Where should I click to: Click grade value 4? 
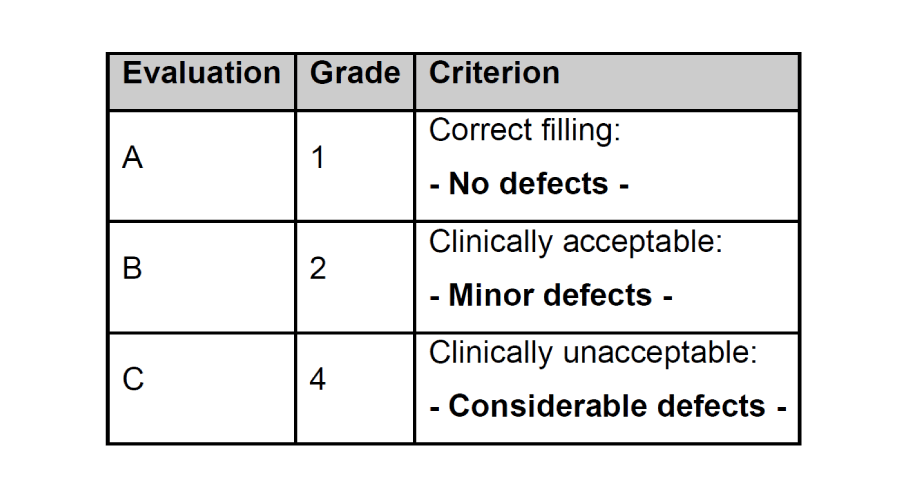pos(318,379)
